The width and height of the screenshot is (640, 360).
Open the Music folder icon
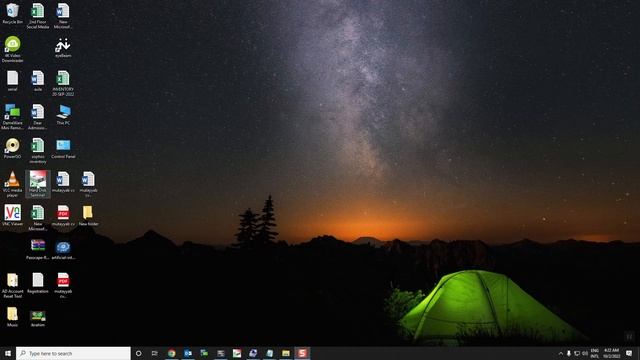point(12,317)
